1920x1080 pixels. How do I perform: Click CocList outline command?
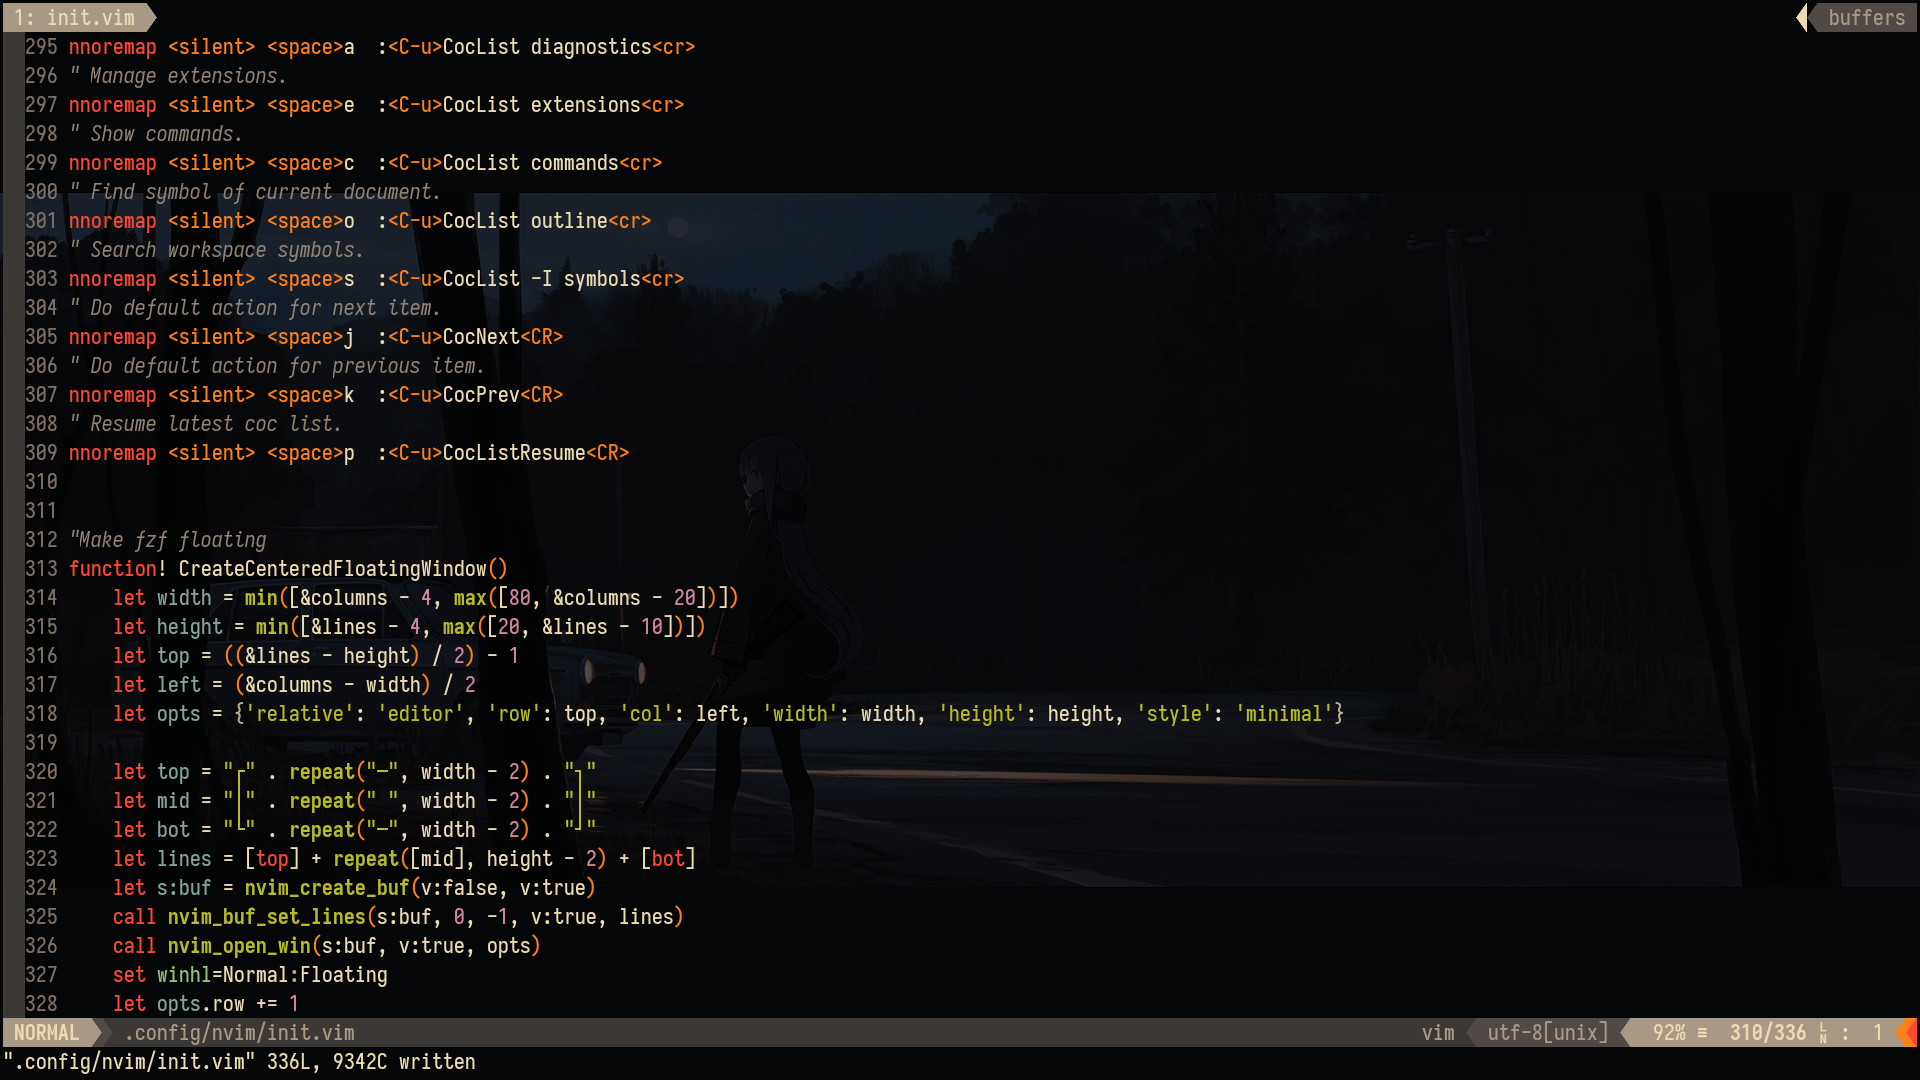525,221
